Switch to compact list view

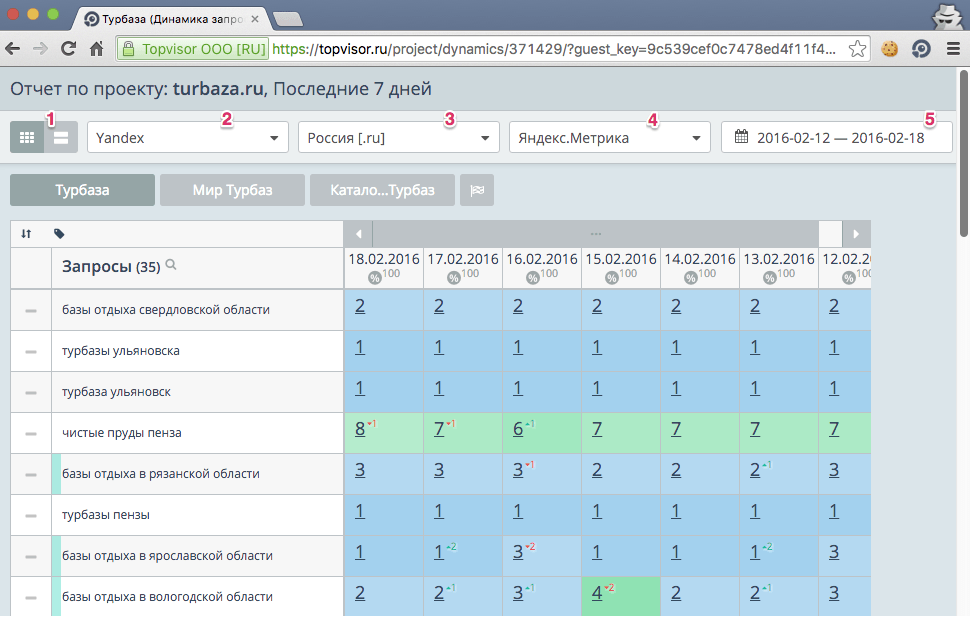[x=61, y=137]
